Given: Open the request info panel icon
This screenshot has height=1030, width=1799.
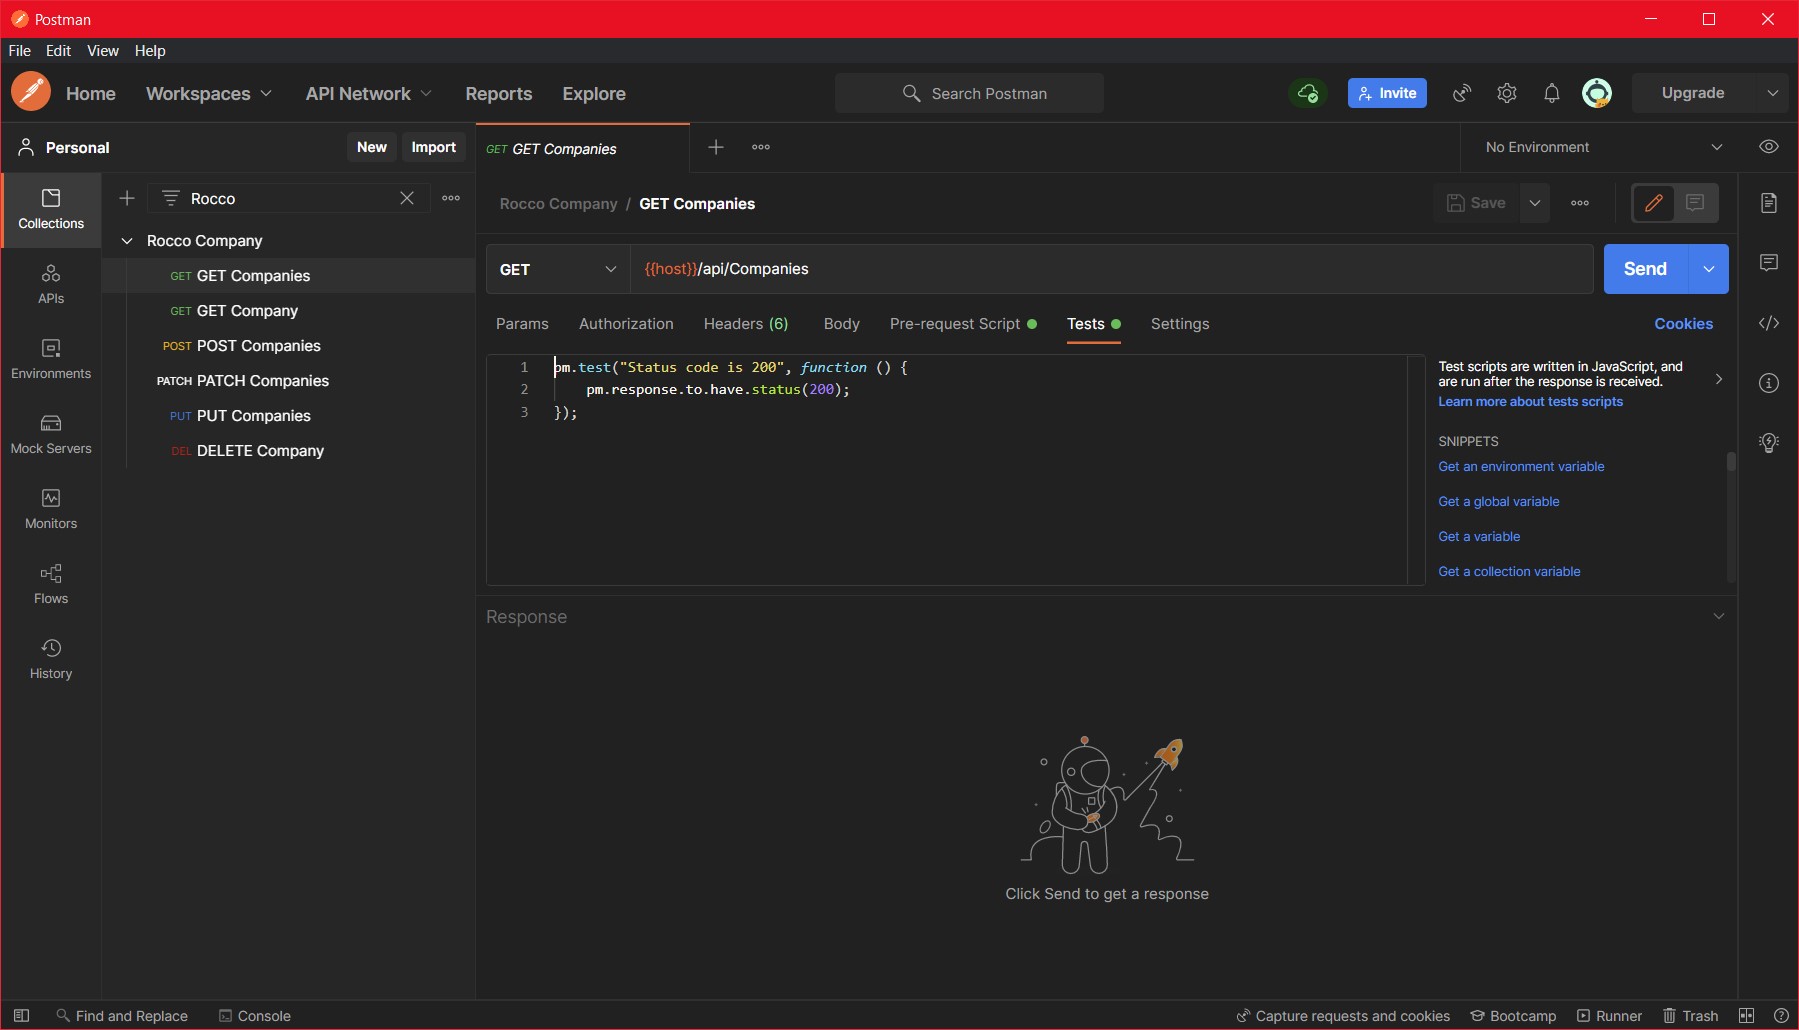Looking at the screenshot, I should click(1769, 383).
